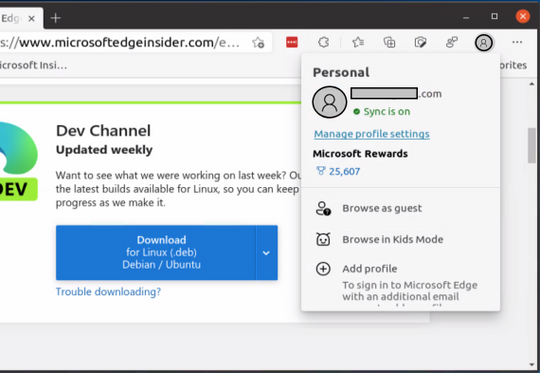Viewport: 540px width, 373px height.
Task: Open the Trouble downloading? link
Action: pos(108,292)
